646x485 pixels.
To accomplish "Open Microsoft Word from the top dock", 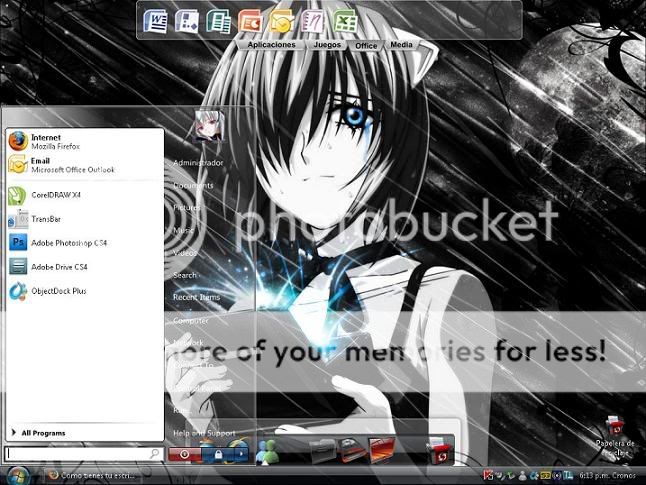I will click(x=157, y=20).
